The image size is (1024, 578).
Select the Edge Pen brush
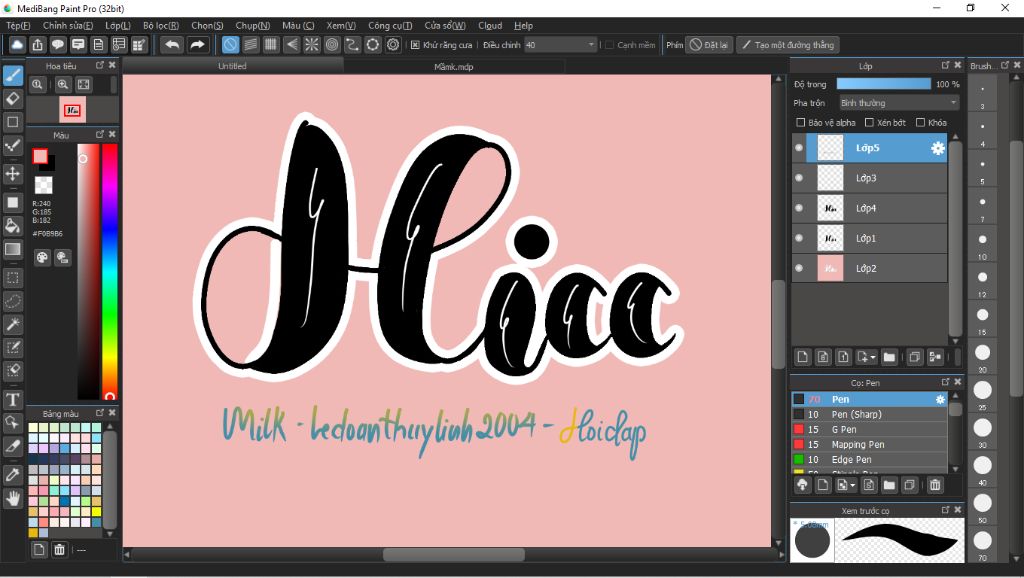coord(869,459)
